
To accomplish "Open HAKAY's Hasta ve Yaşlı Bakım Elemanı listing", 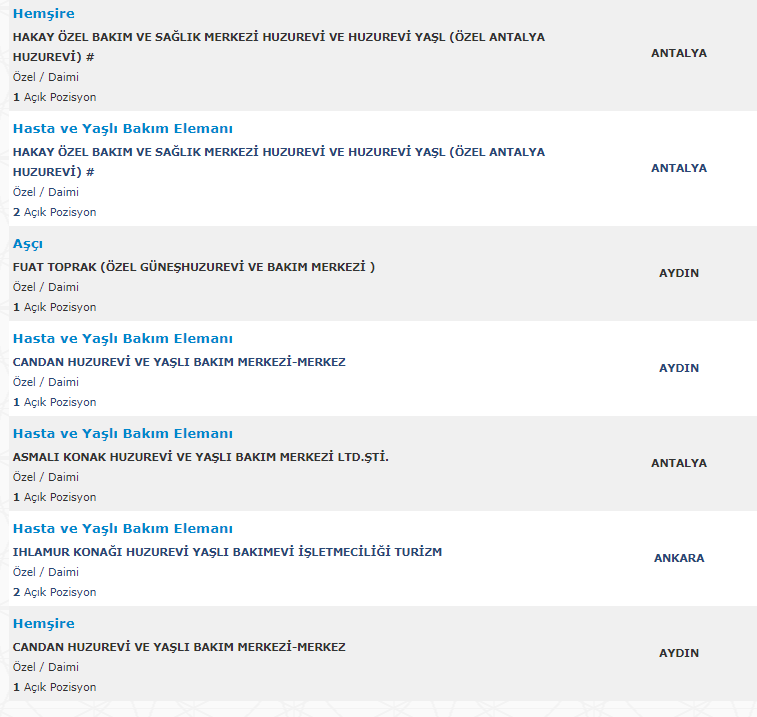I will pos(122,129).
